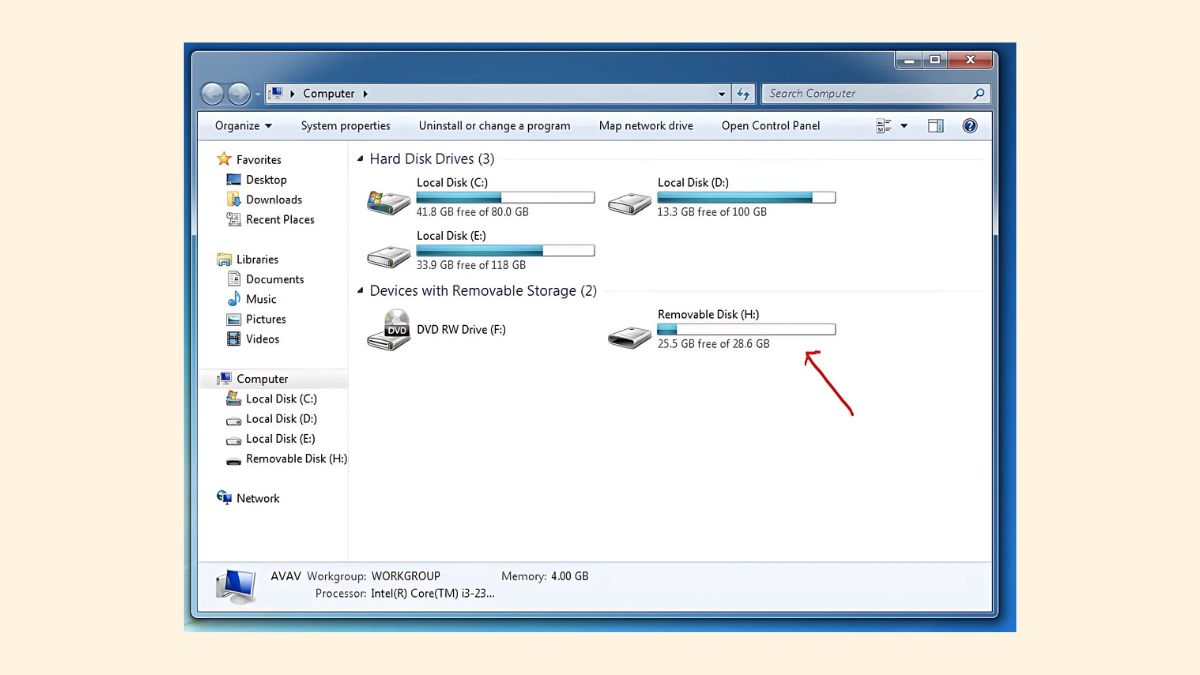Viewport: 1200px width, 675px height.
Task: Click System properties in toolbar
Action: pos(345,126)
